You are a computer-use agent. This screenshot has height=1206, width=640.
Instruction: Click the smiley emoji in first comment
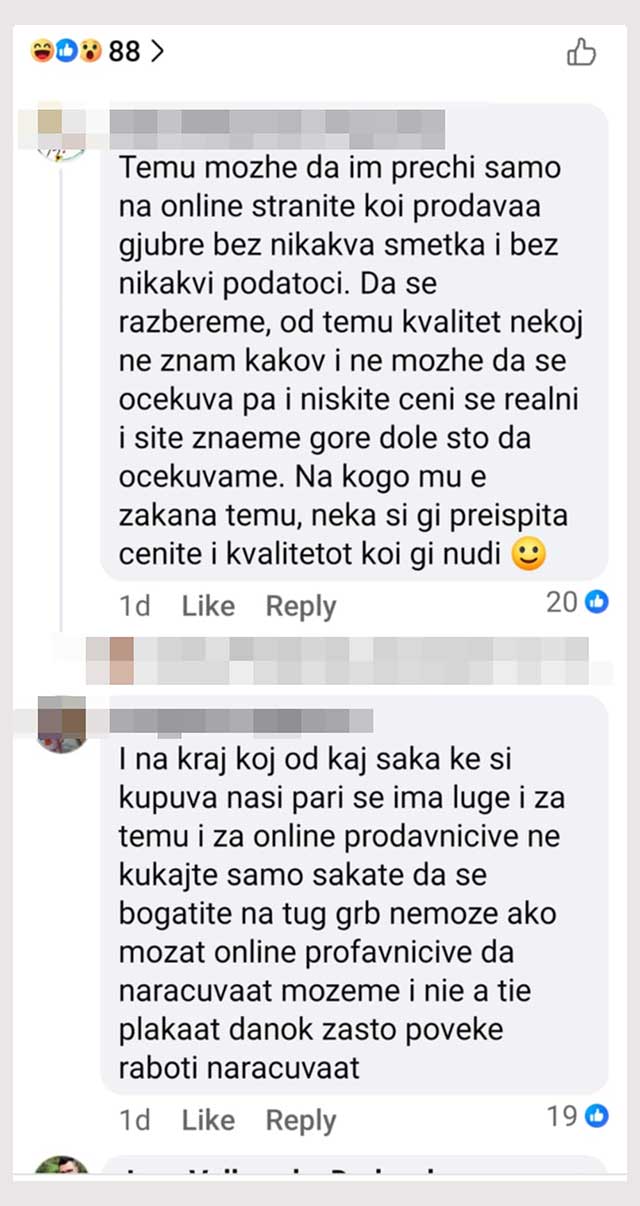coord(528,553)
